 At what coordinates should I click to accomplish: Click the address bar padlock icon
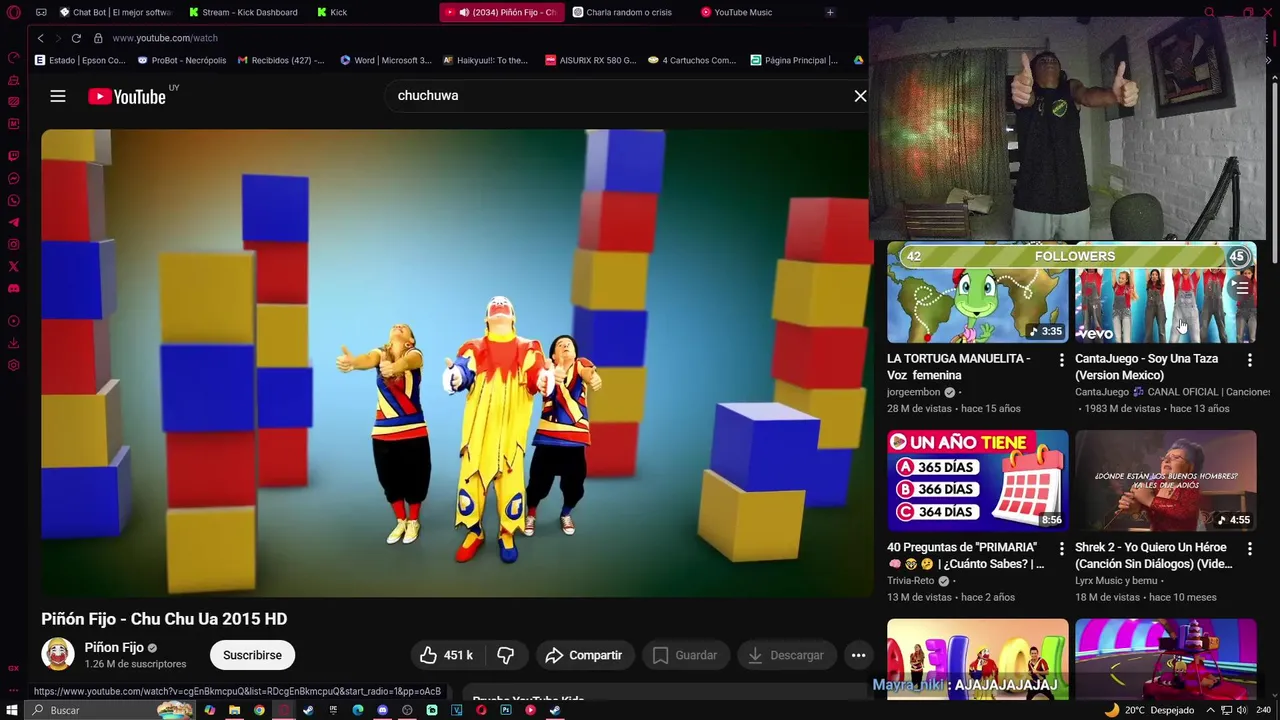[98, 38]
